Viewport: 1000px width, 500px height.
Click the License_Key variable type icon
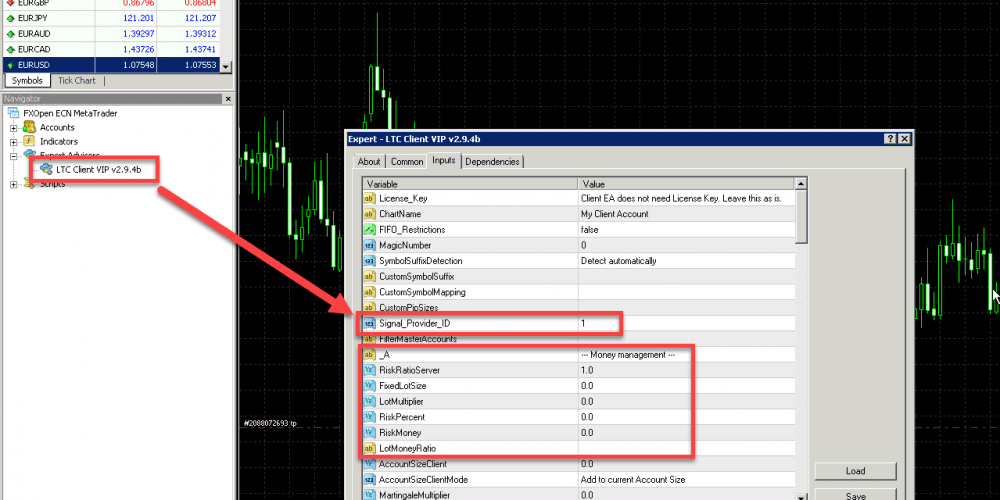coord(370,198)
